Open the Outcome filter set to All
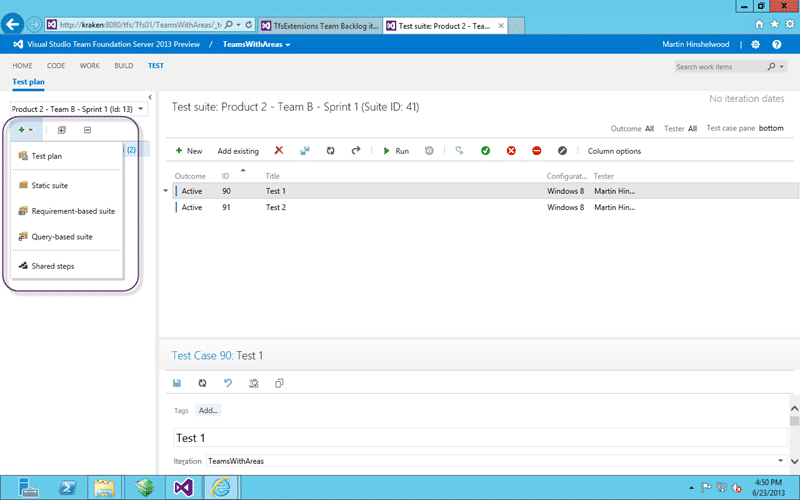800x500 pixels. pos(649,129)
